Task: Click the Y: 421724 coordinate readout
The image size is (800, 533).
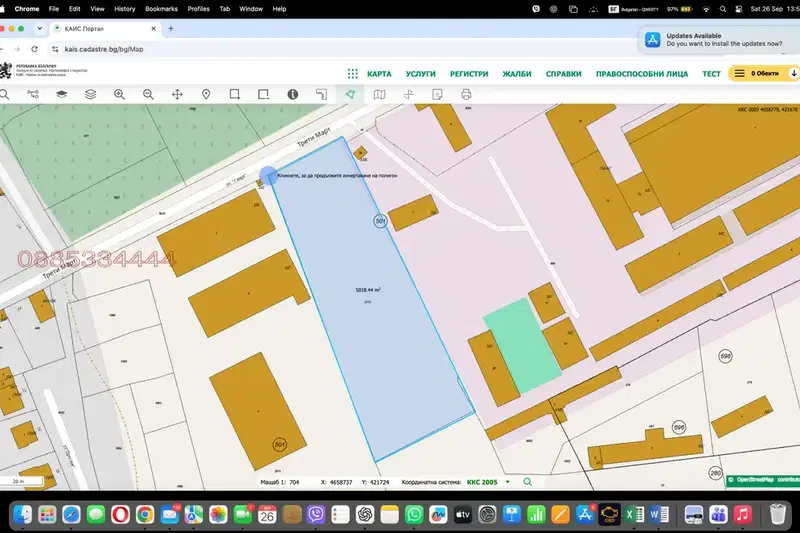Action: tap(375, 482)
